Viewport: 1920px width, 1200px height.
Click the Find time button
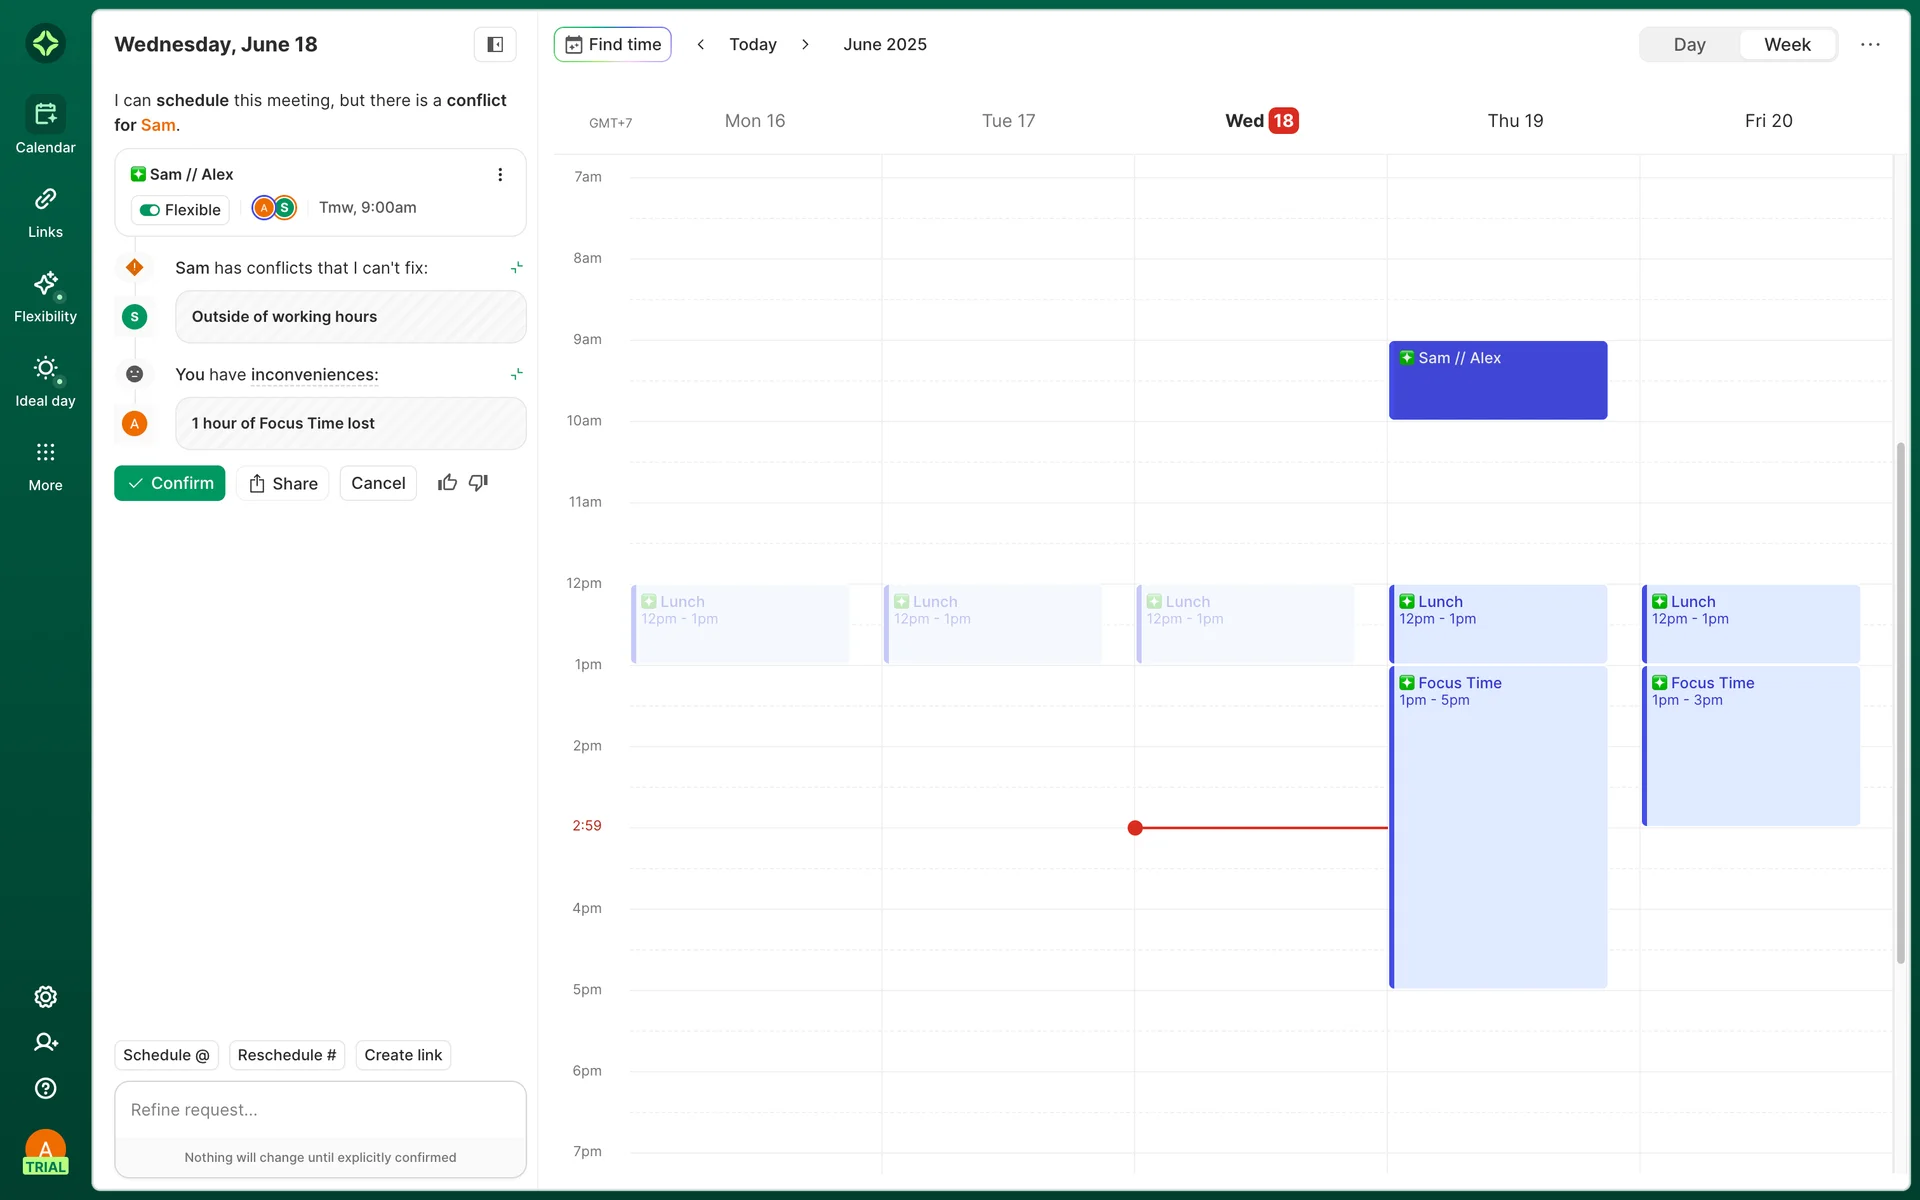coord(613,44)
